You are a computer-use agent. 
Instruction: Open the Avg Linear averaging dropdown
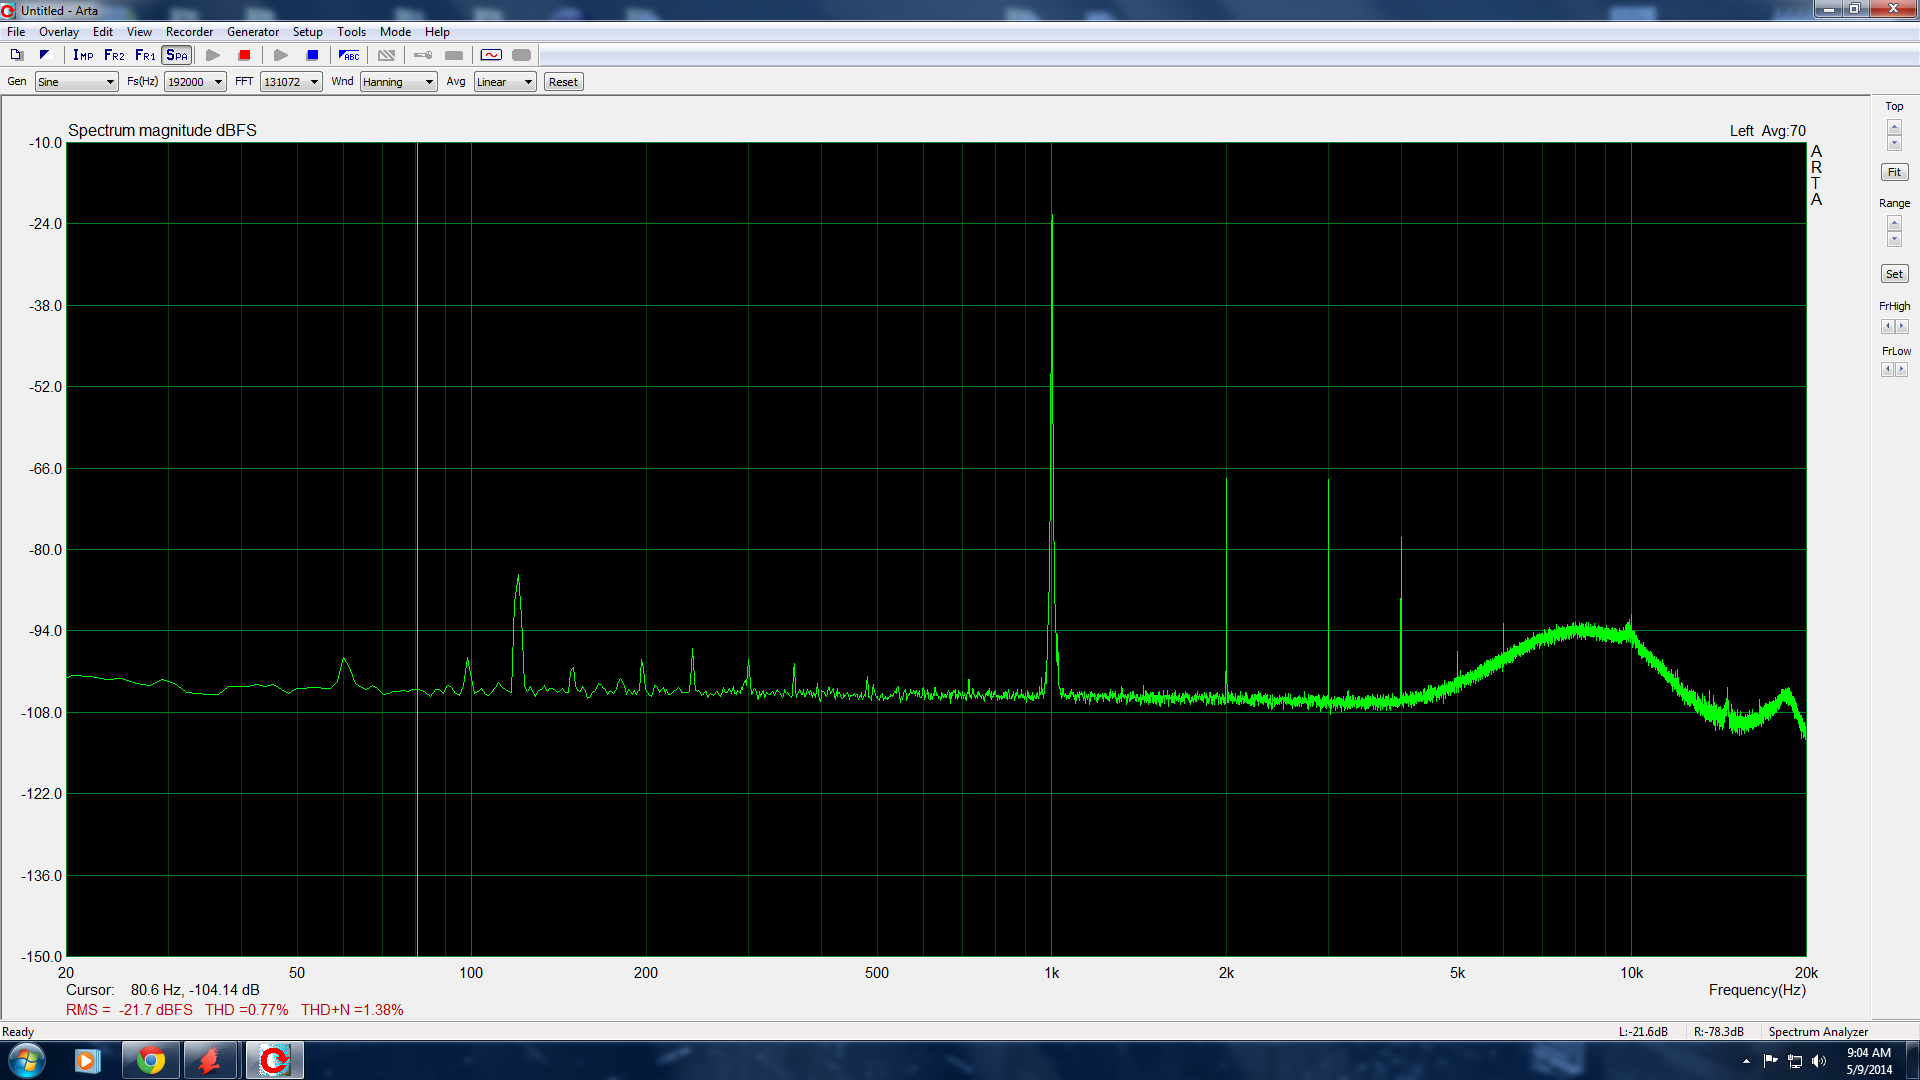point(505,82)
